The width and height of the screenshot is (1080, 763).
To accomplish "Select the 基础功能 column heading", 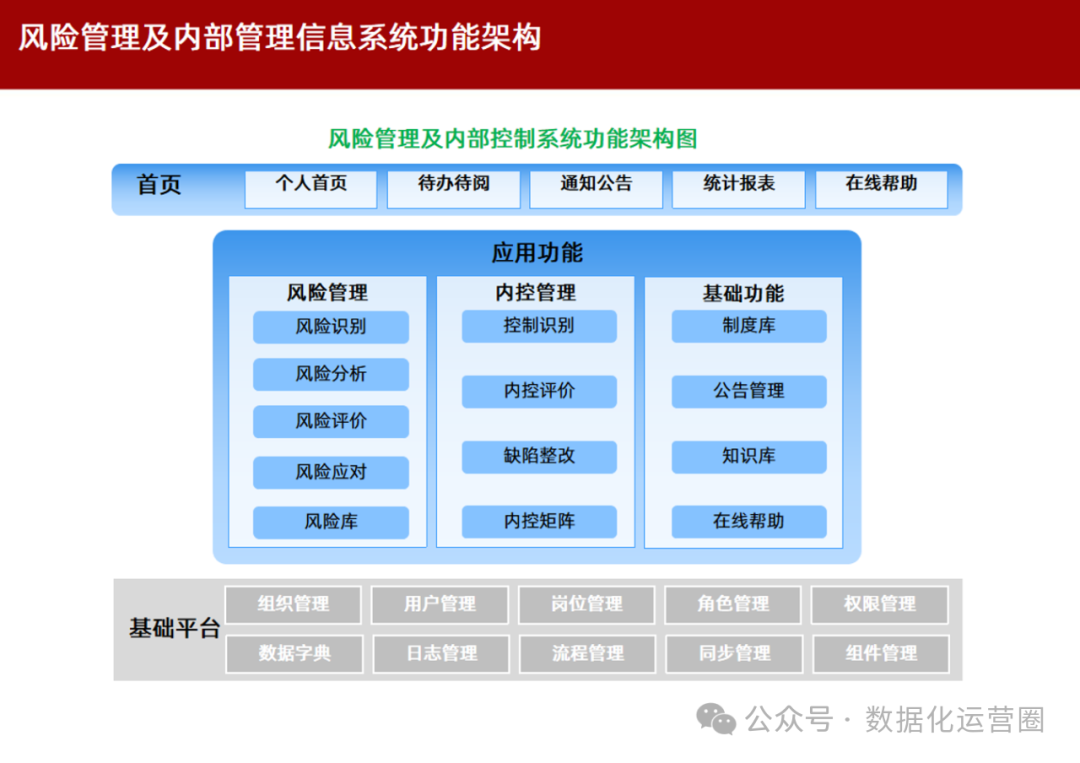I will [743, 293].
